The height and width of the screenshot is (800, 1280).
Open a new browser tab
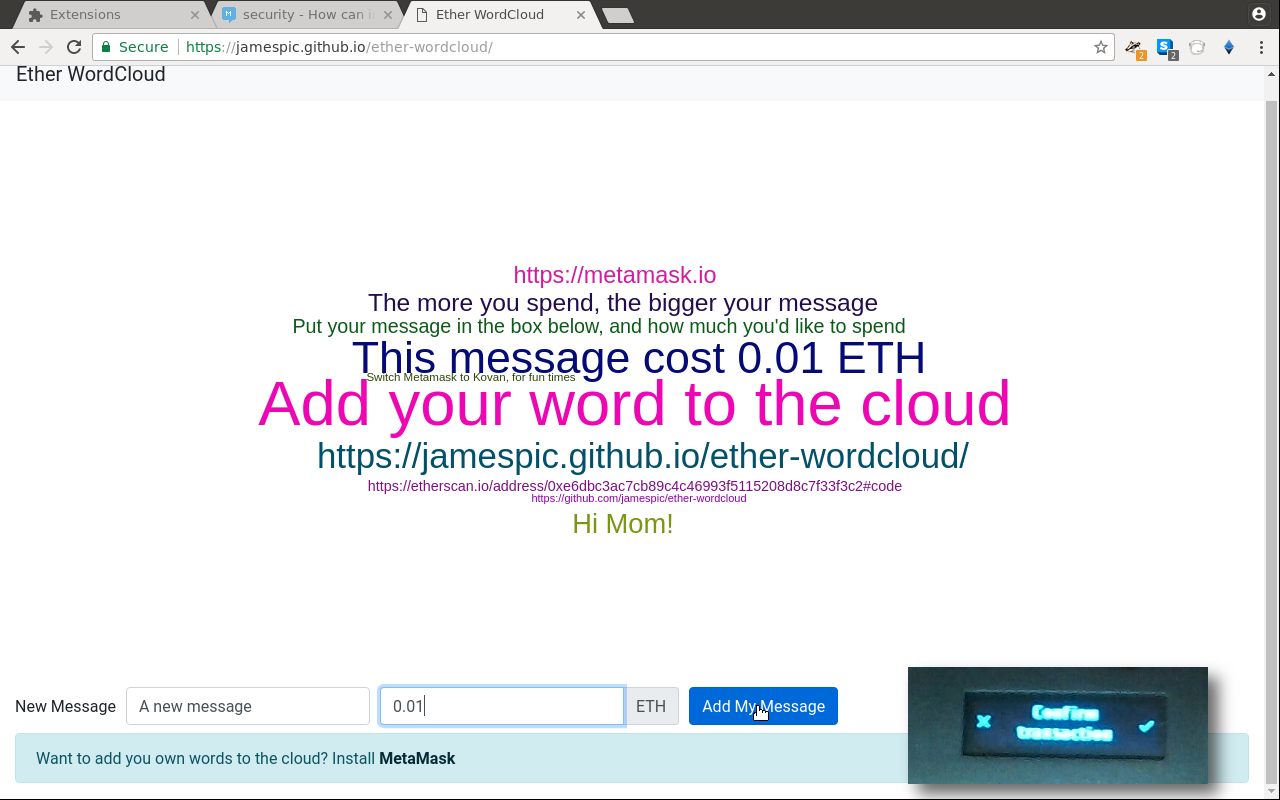[618, 15]
